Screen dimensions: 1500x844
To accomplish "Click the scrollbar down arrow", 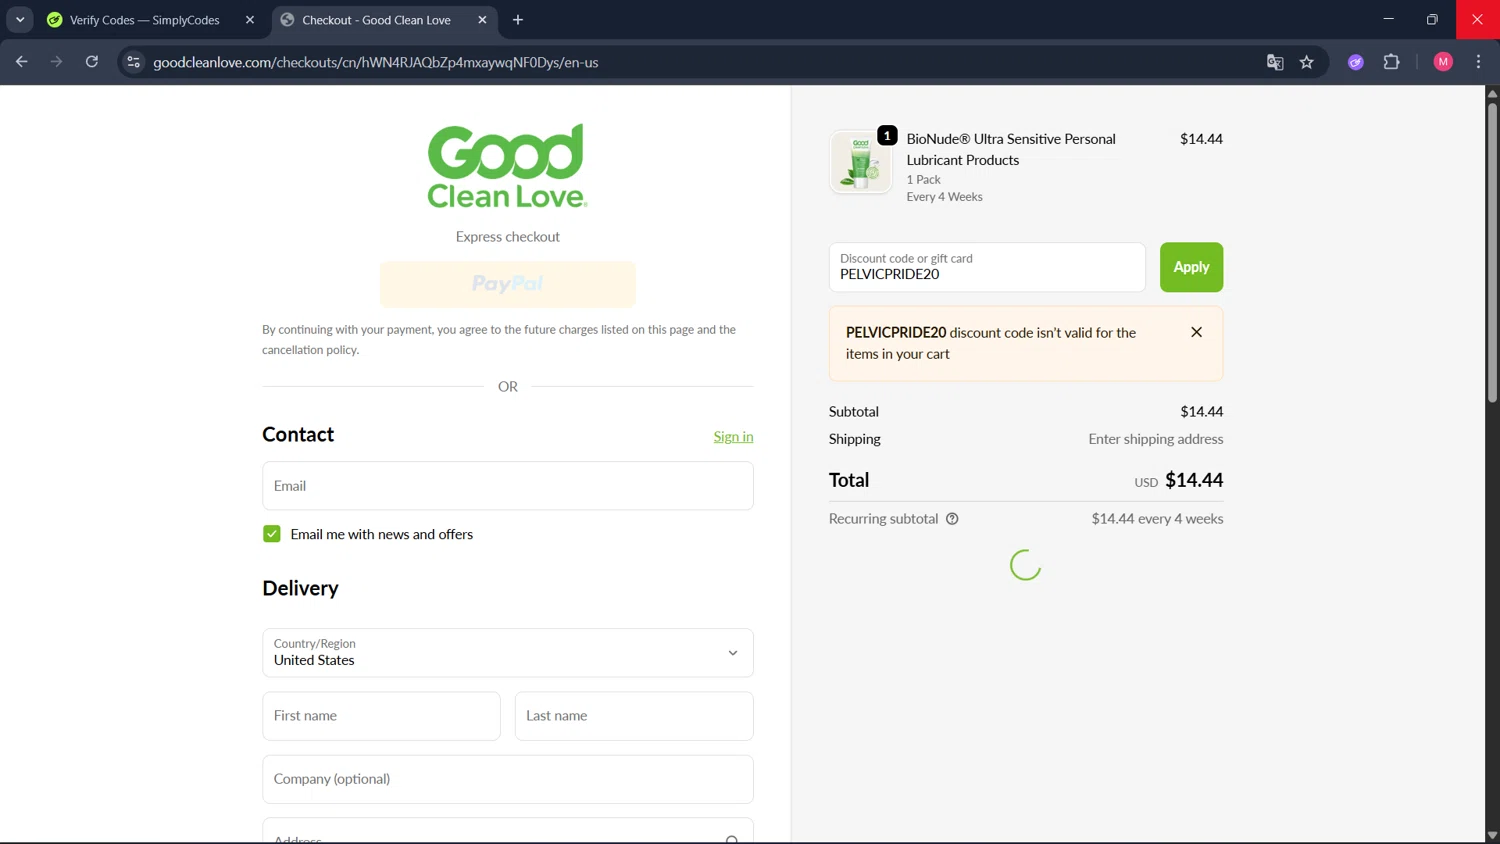I will pos(1492,835).
